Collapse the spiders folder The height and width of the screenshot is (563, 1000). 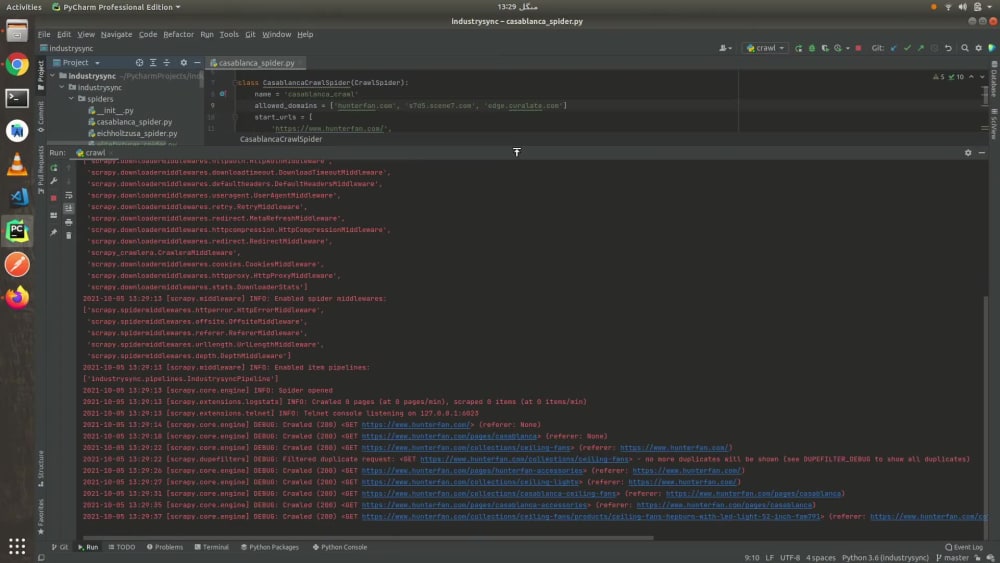pyautogui.click(x=71, y=99)
